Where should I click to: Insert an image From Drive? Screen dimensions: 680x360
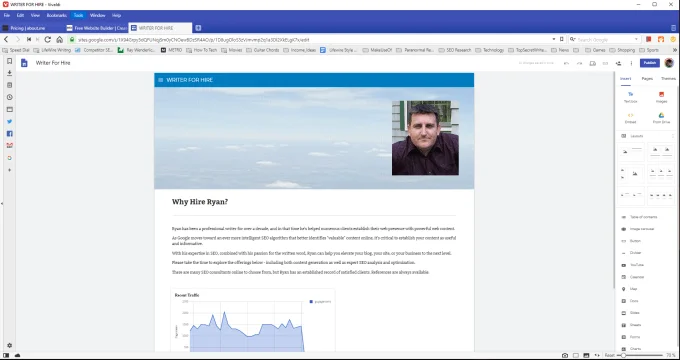pyautogui.click(x=661, y=118)
